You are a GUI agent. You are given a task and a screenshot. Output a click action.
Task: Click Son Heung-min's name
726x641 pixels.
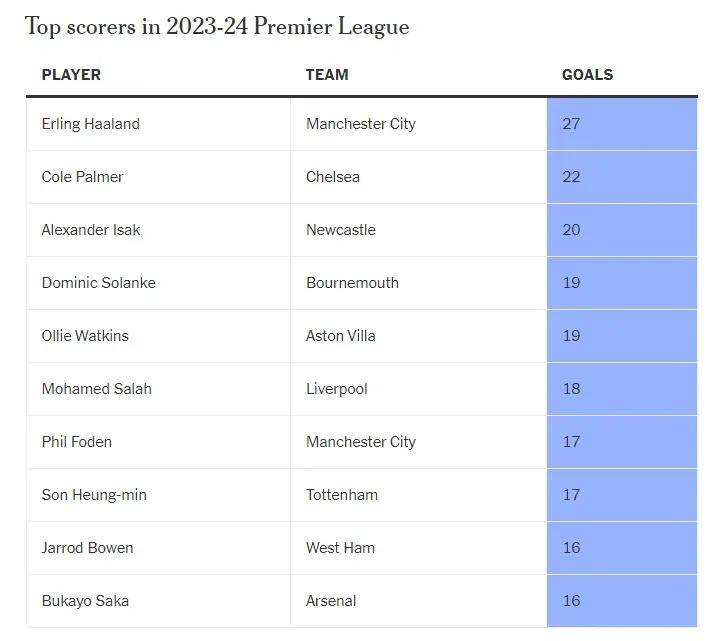point(94,495)
